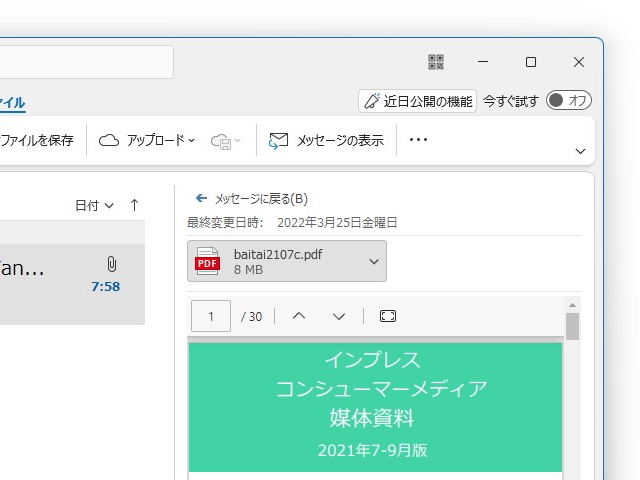Viewport: 640px width, 480px height.
Task: Select the baitai2107c.pdf attachment
Action: click(287, 261)
